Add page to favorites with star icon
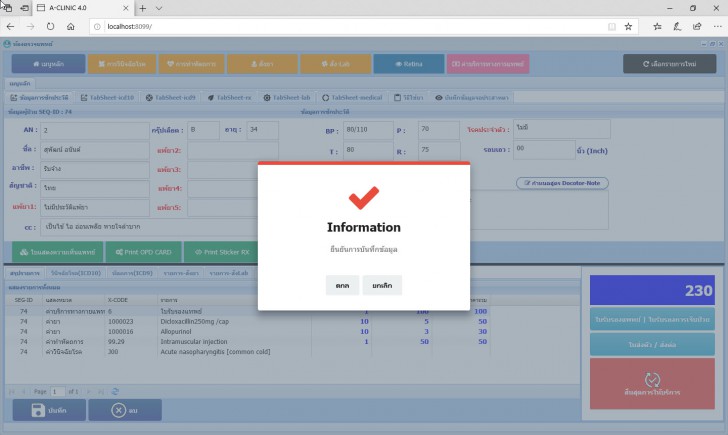 pos(628,26)
